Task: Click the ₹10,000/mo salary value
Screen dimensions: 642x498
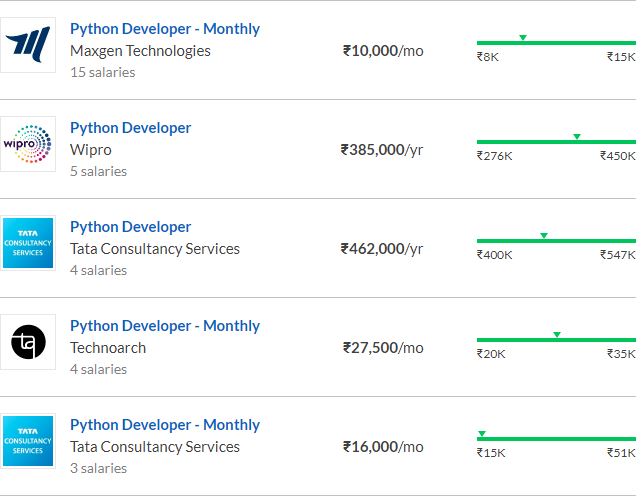Action: coord(383,51)
